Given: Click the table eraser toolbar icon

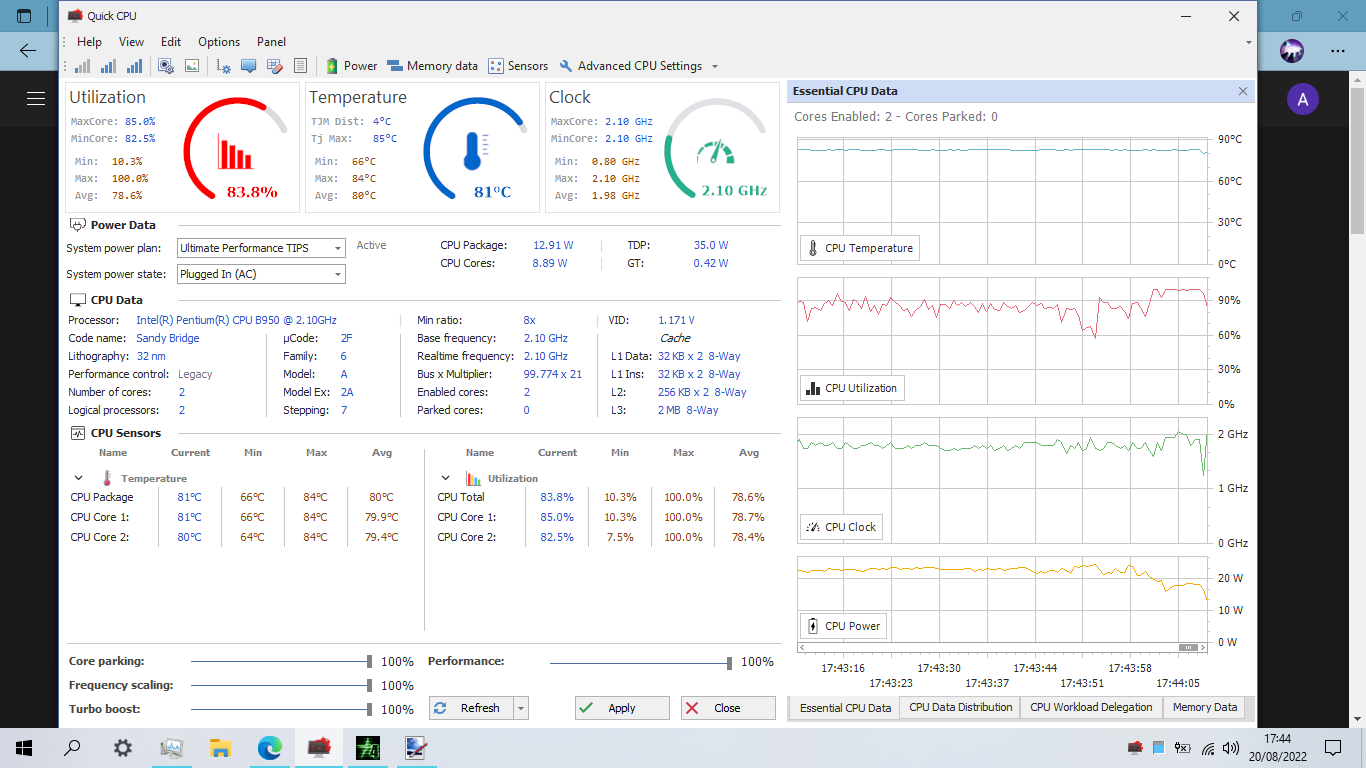Looking at the screenshot, I should tap(275, 66).
